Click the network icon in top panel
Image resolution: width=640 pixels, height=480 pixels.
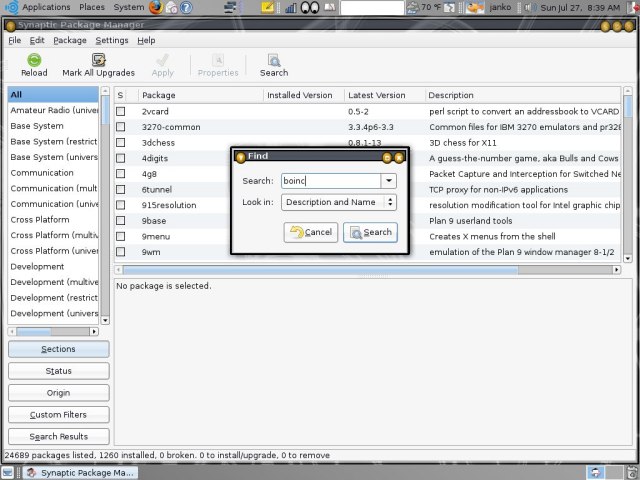click(x=231, y=7)
